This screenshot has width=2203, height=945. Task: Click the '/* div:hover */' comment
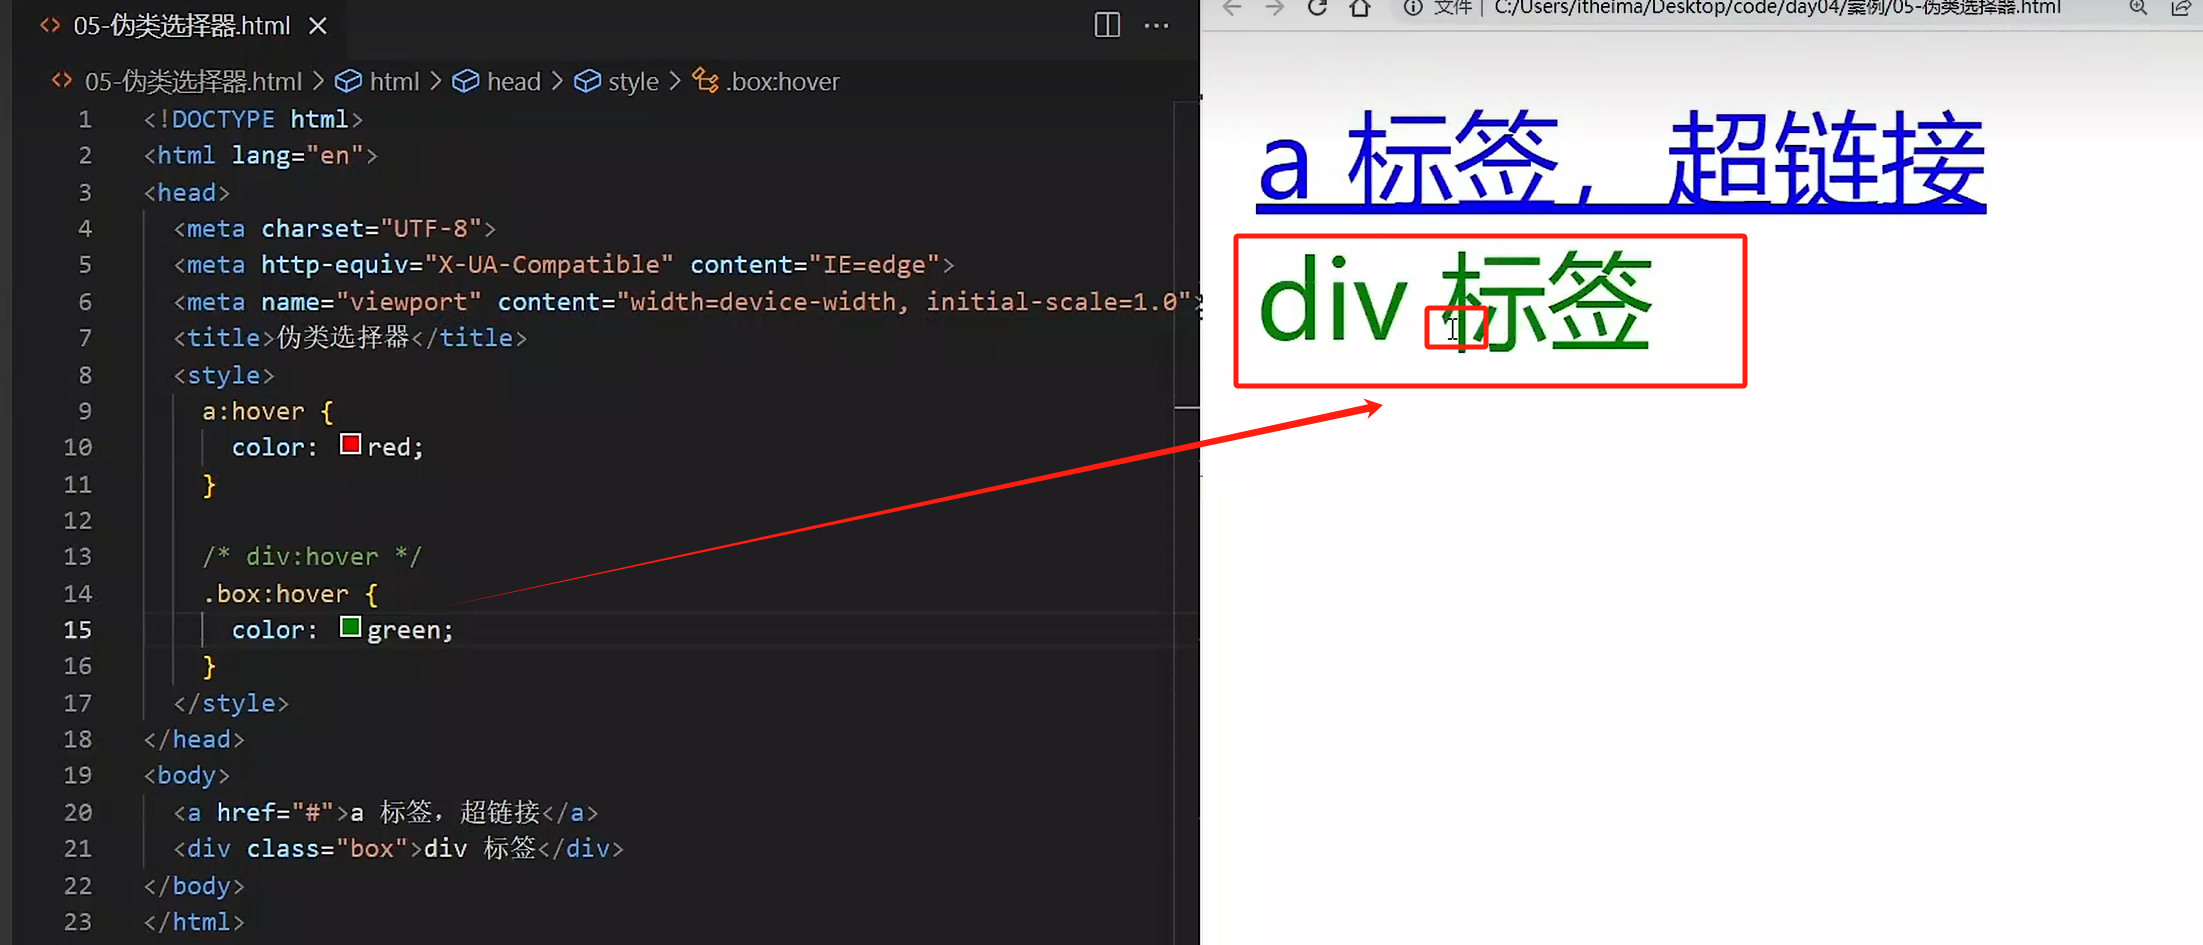tap(312, 557)
